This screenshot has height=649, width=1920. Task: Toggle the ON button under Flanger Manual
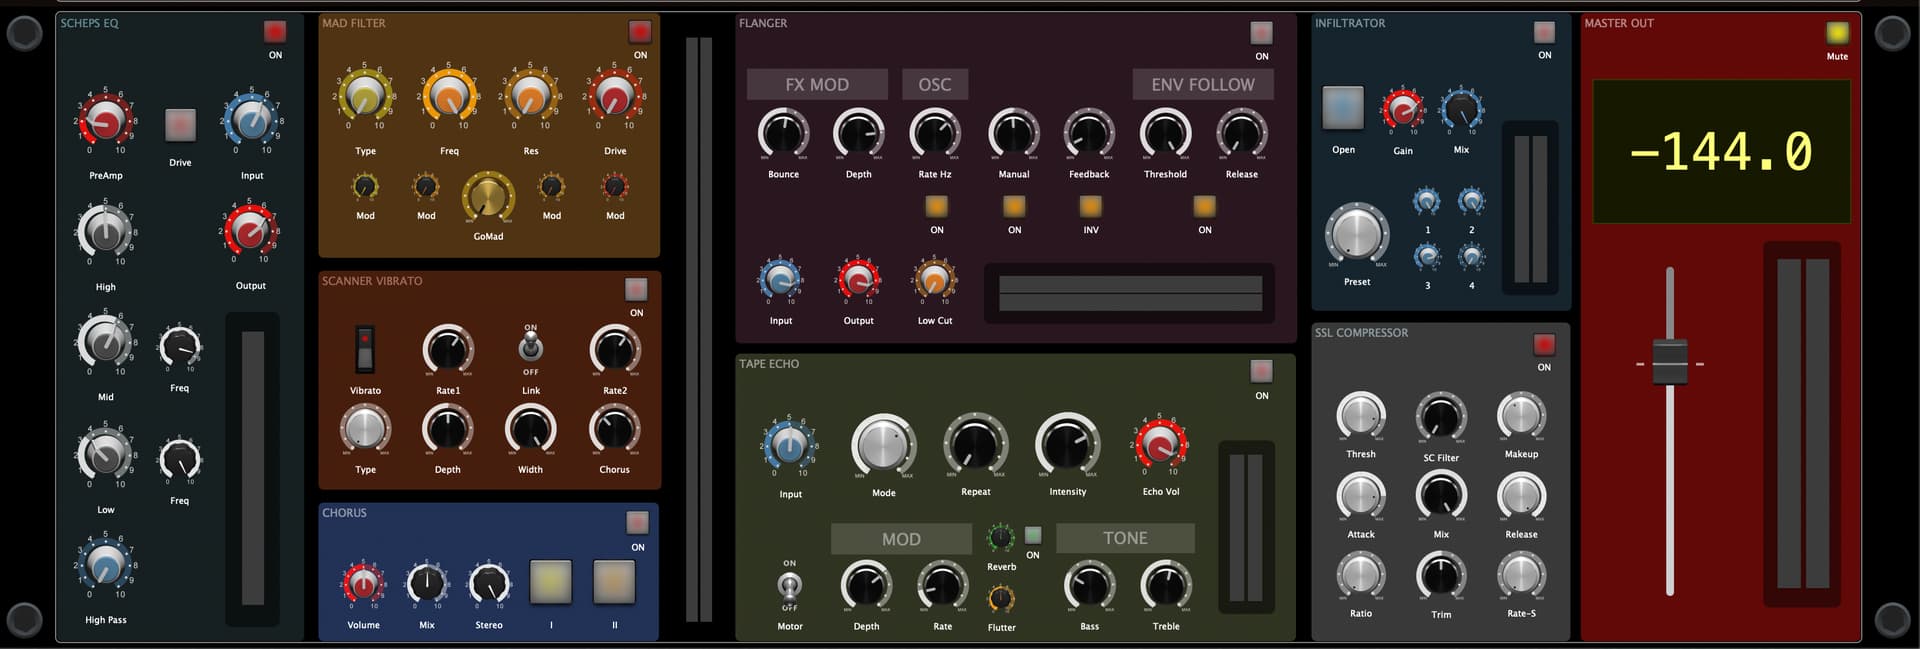point(1014,206)
